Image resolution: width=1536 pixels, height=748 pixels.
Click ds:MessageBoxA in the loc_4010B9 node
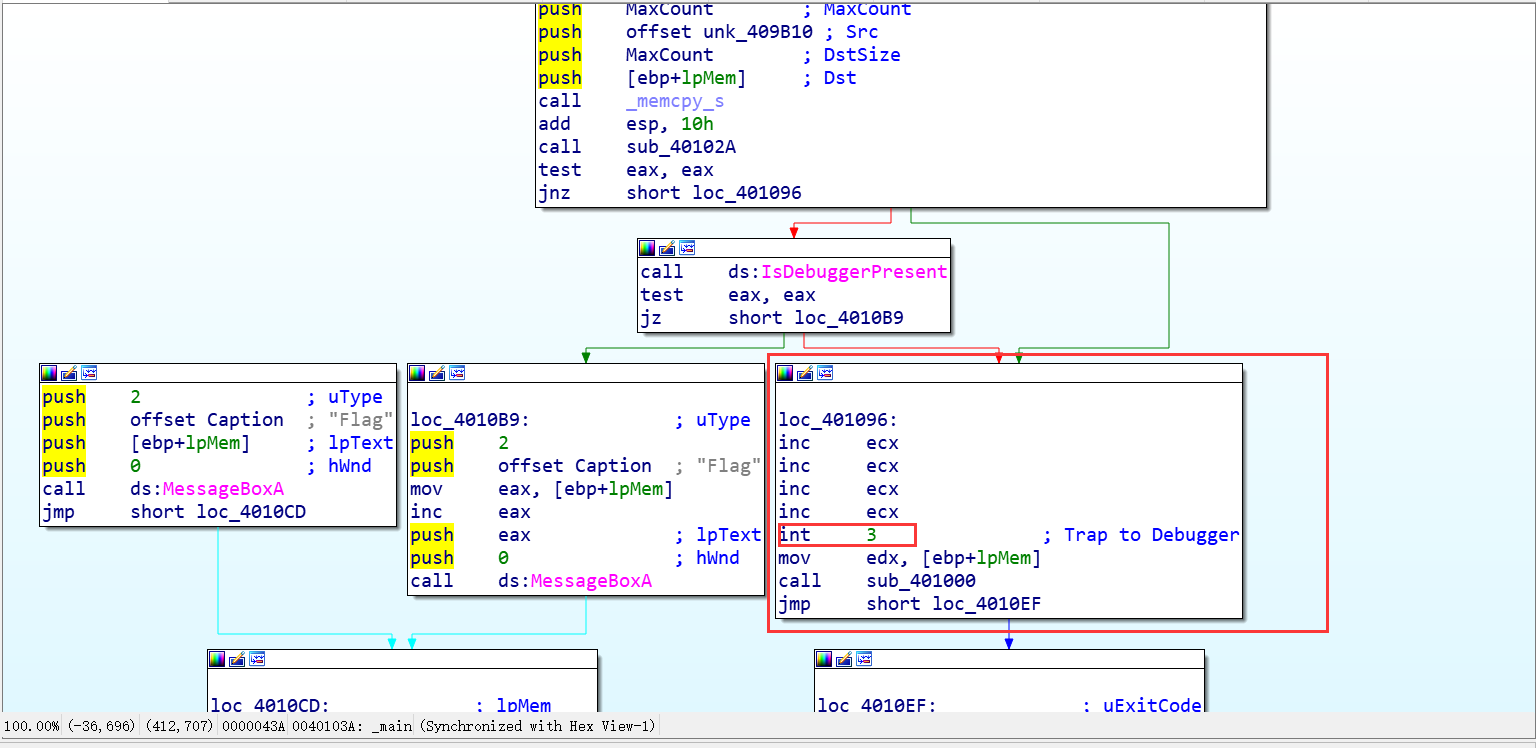[x=575, y=581]
